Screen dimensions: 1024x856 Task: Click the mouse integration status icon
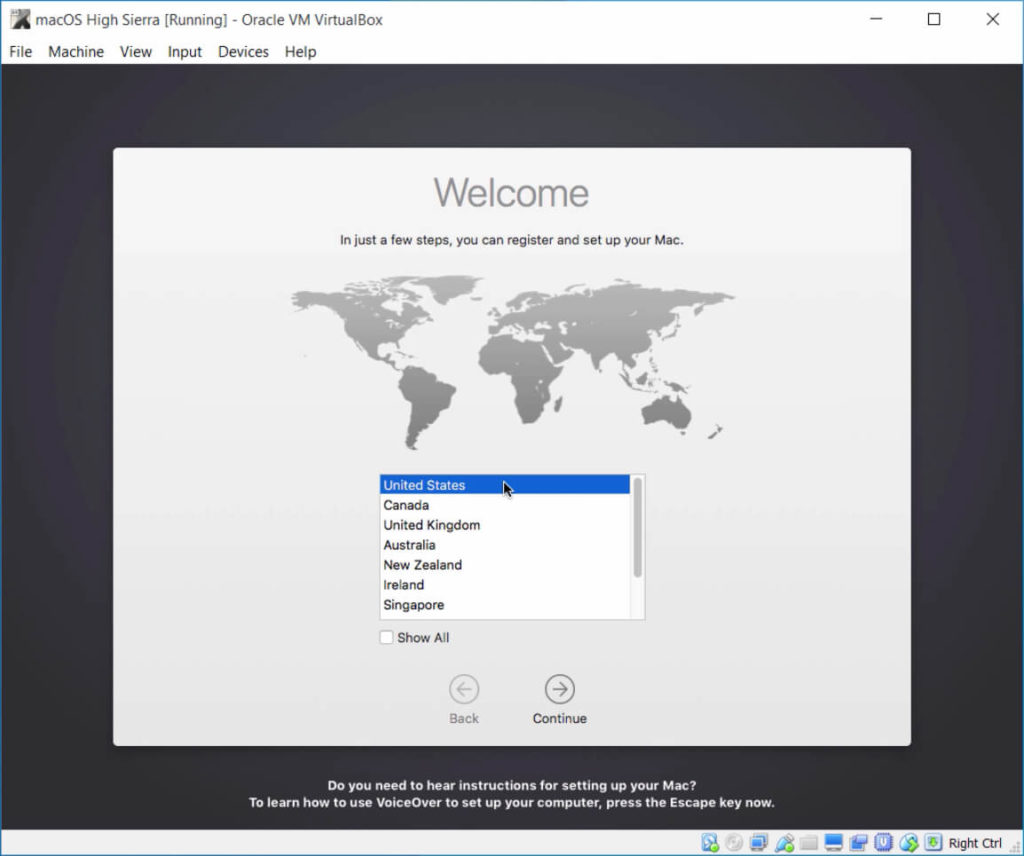coord(909,843)
